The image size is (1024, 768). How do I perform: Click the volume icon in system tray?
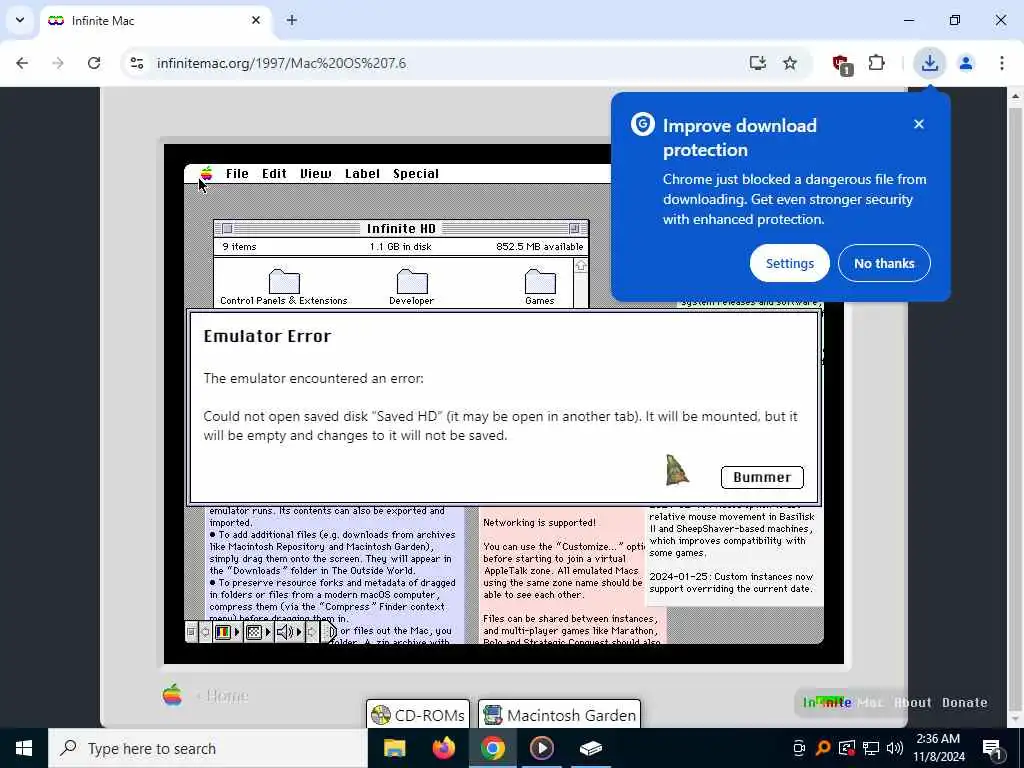(x=895, y=748)
